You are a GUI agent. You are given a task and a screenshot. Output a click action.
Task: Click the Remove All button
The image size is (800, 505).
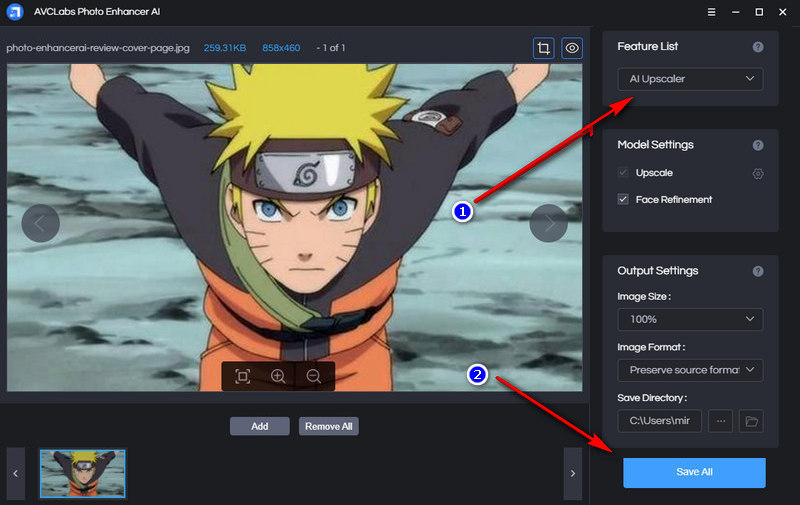[329, 426]
